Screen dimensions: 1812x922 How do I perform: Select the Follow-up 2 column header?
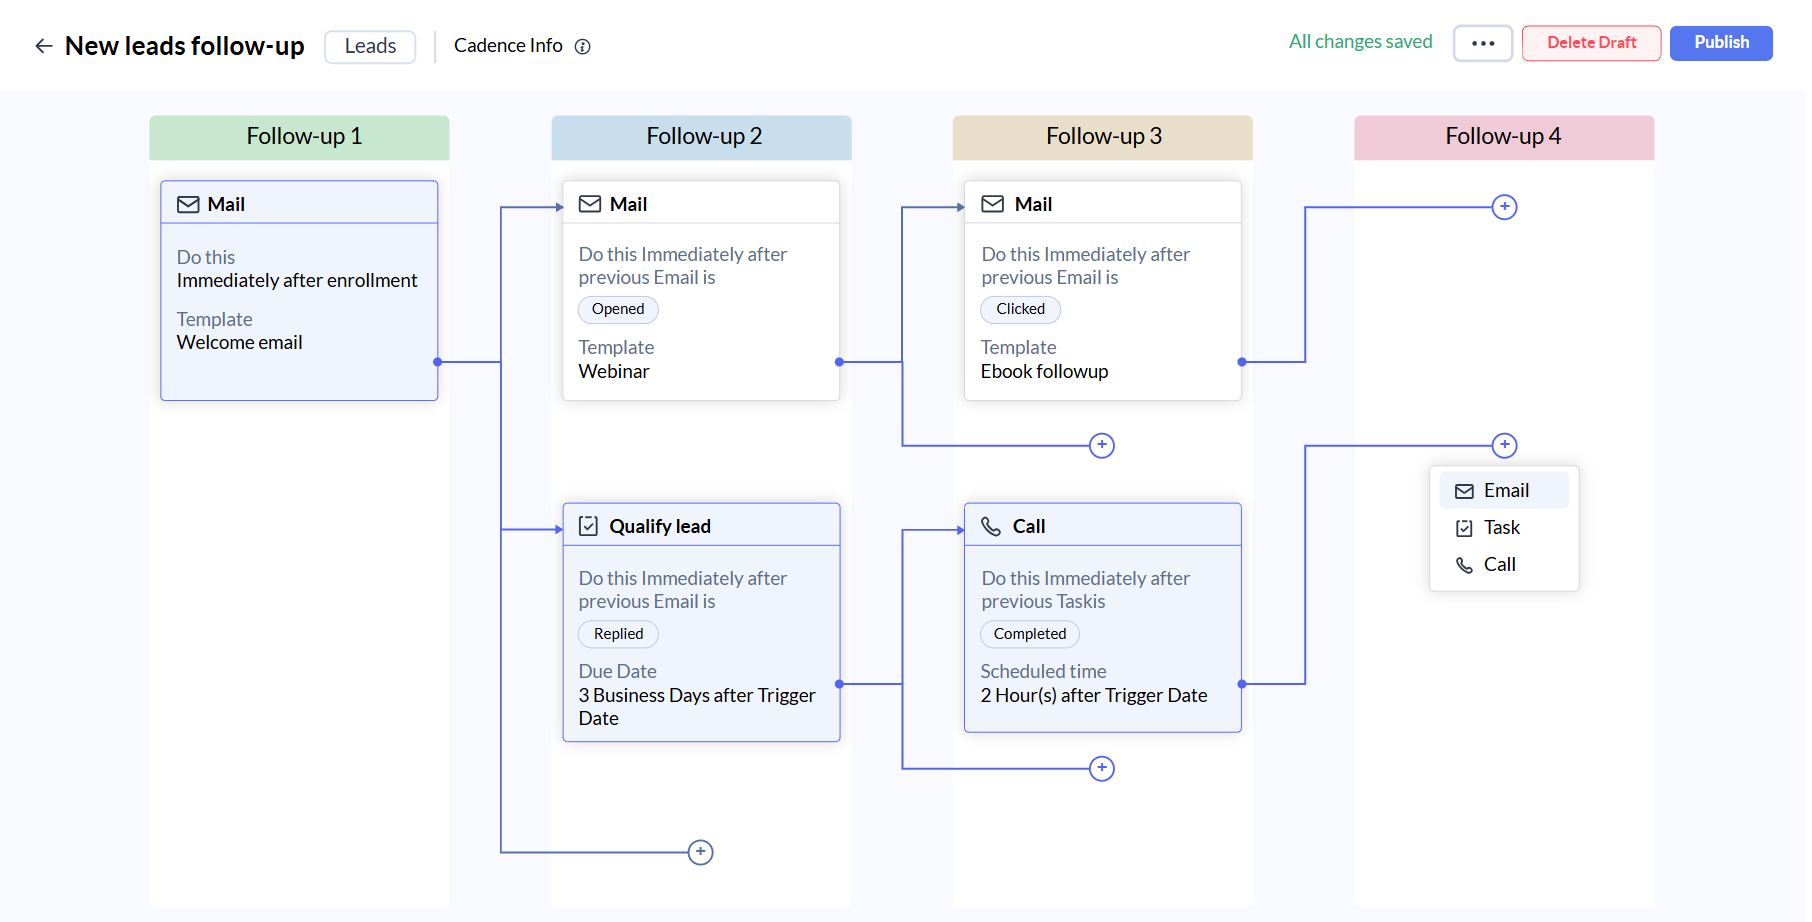point(701,137)
